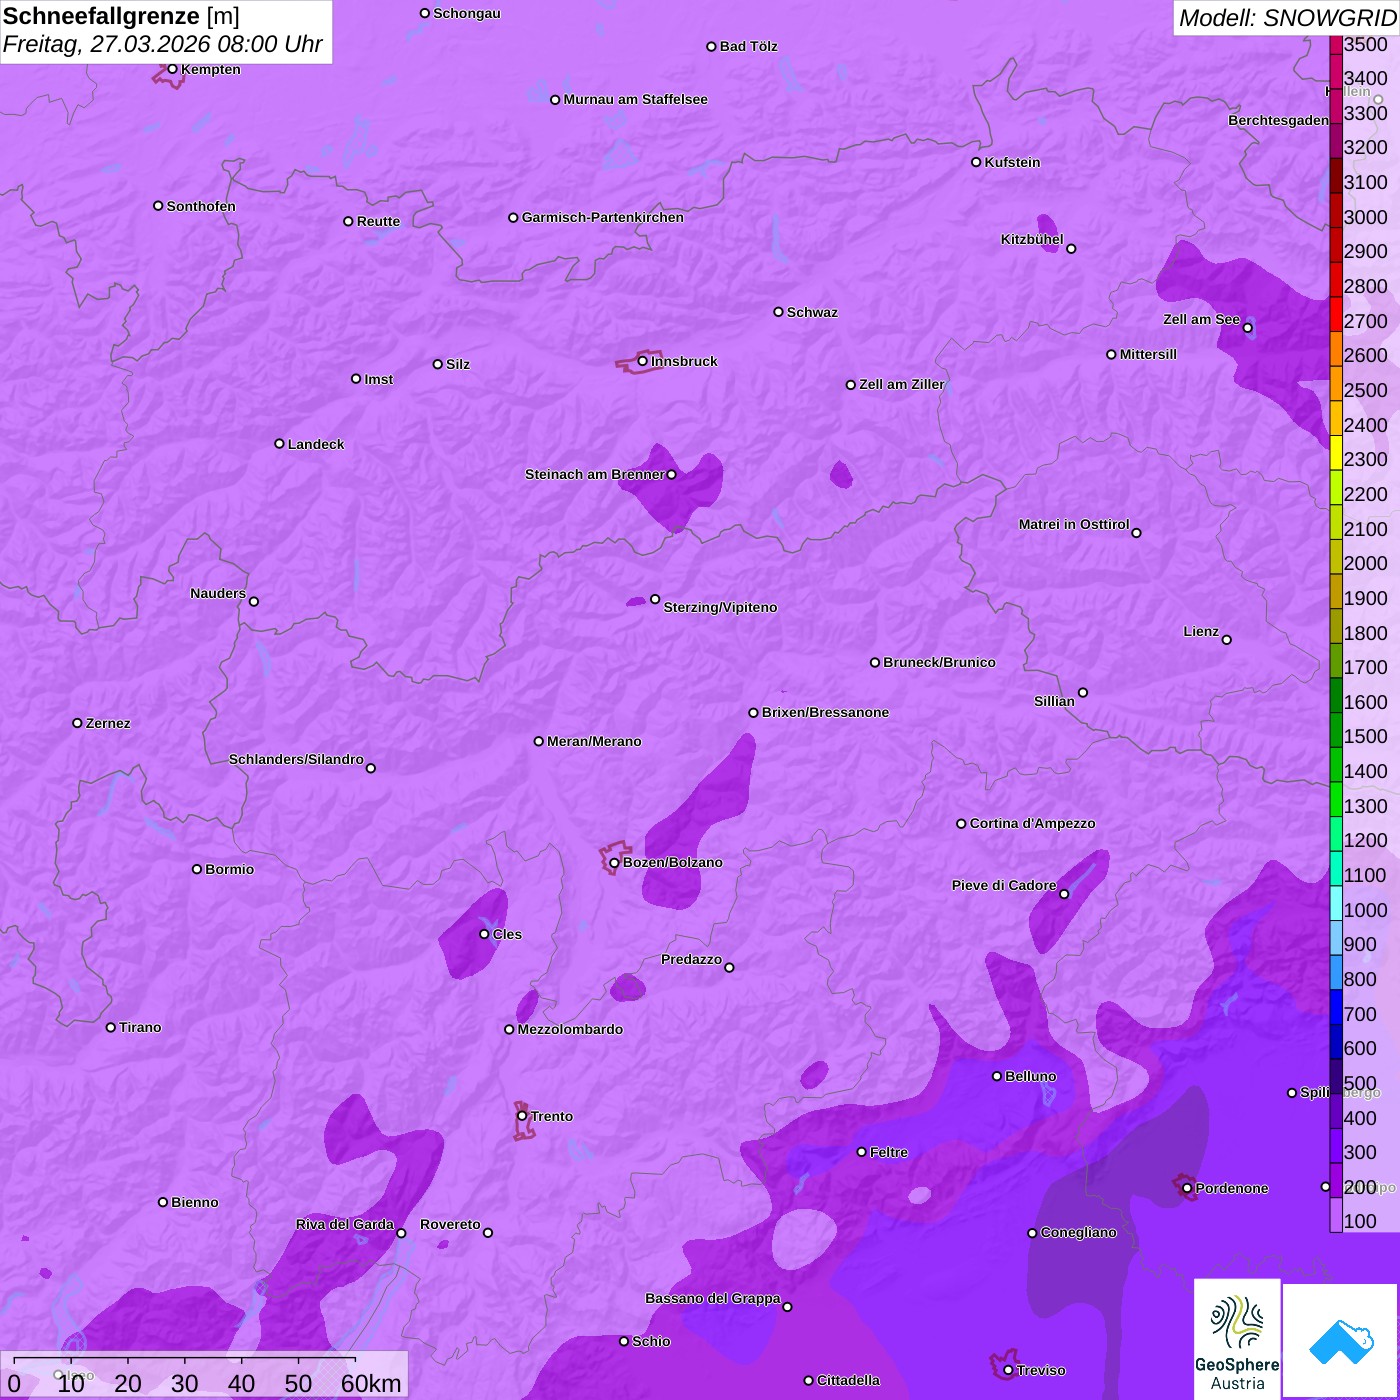The width and height of the screenshot is (1400, 1400).
Task: Click the 'Garmisch-Partenkirchen' label
Action: [x=603, y=217]
